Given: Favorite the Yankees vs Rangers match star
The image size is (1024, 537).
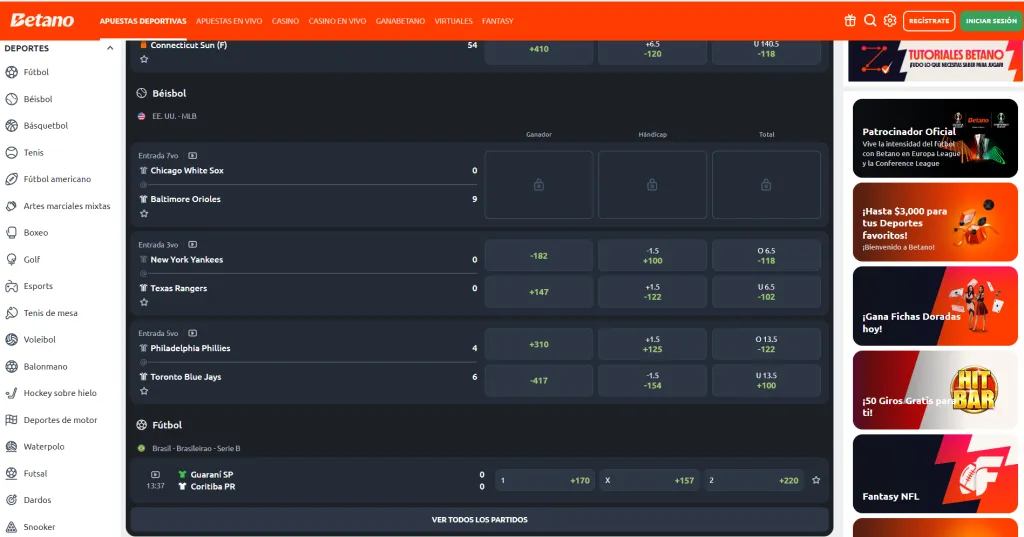Looking at the screenshot, I should pyautogui.click(x=144, y=302).
